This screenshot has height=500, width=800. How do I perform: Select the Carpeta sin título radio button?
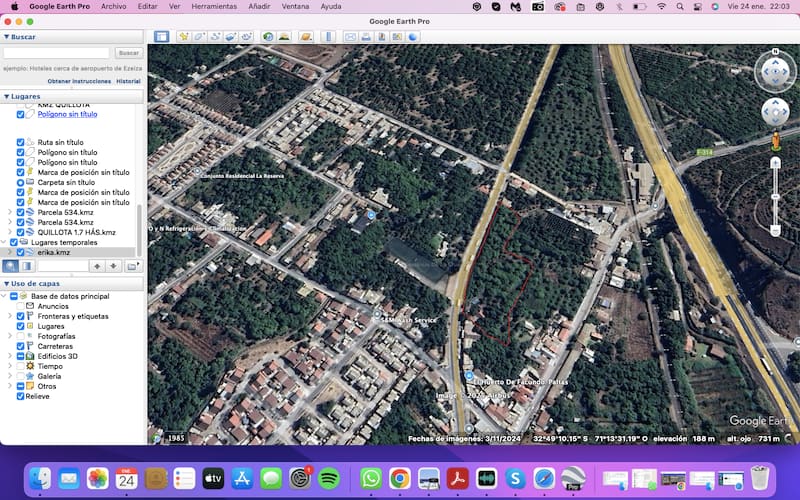[20, 182]
